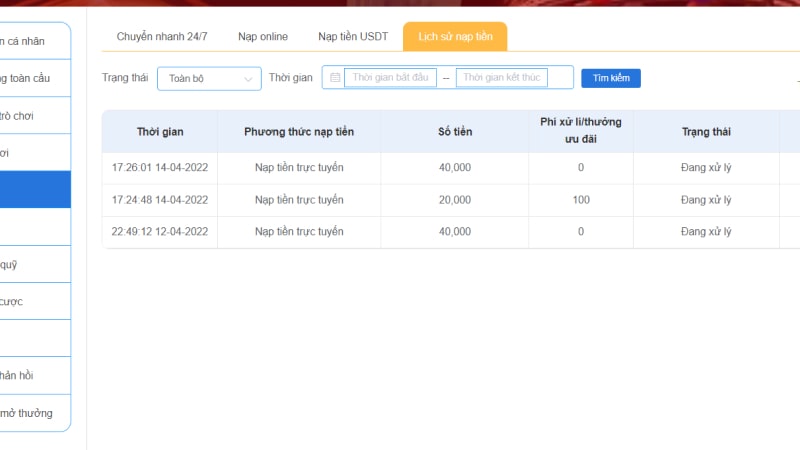Click the Thời gian column header
This screenshot has width=800, height=450.
[160, 132]
